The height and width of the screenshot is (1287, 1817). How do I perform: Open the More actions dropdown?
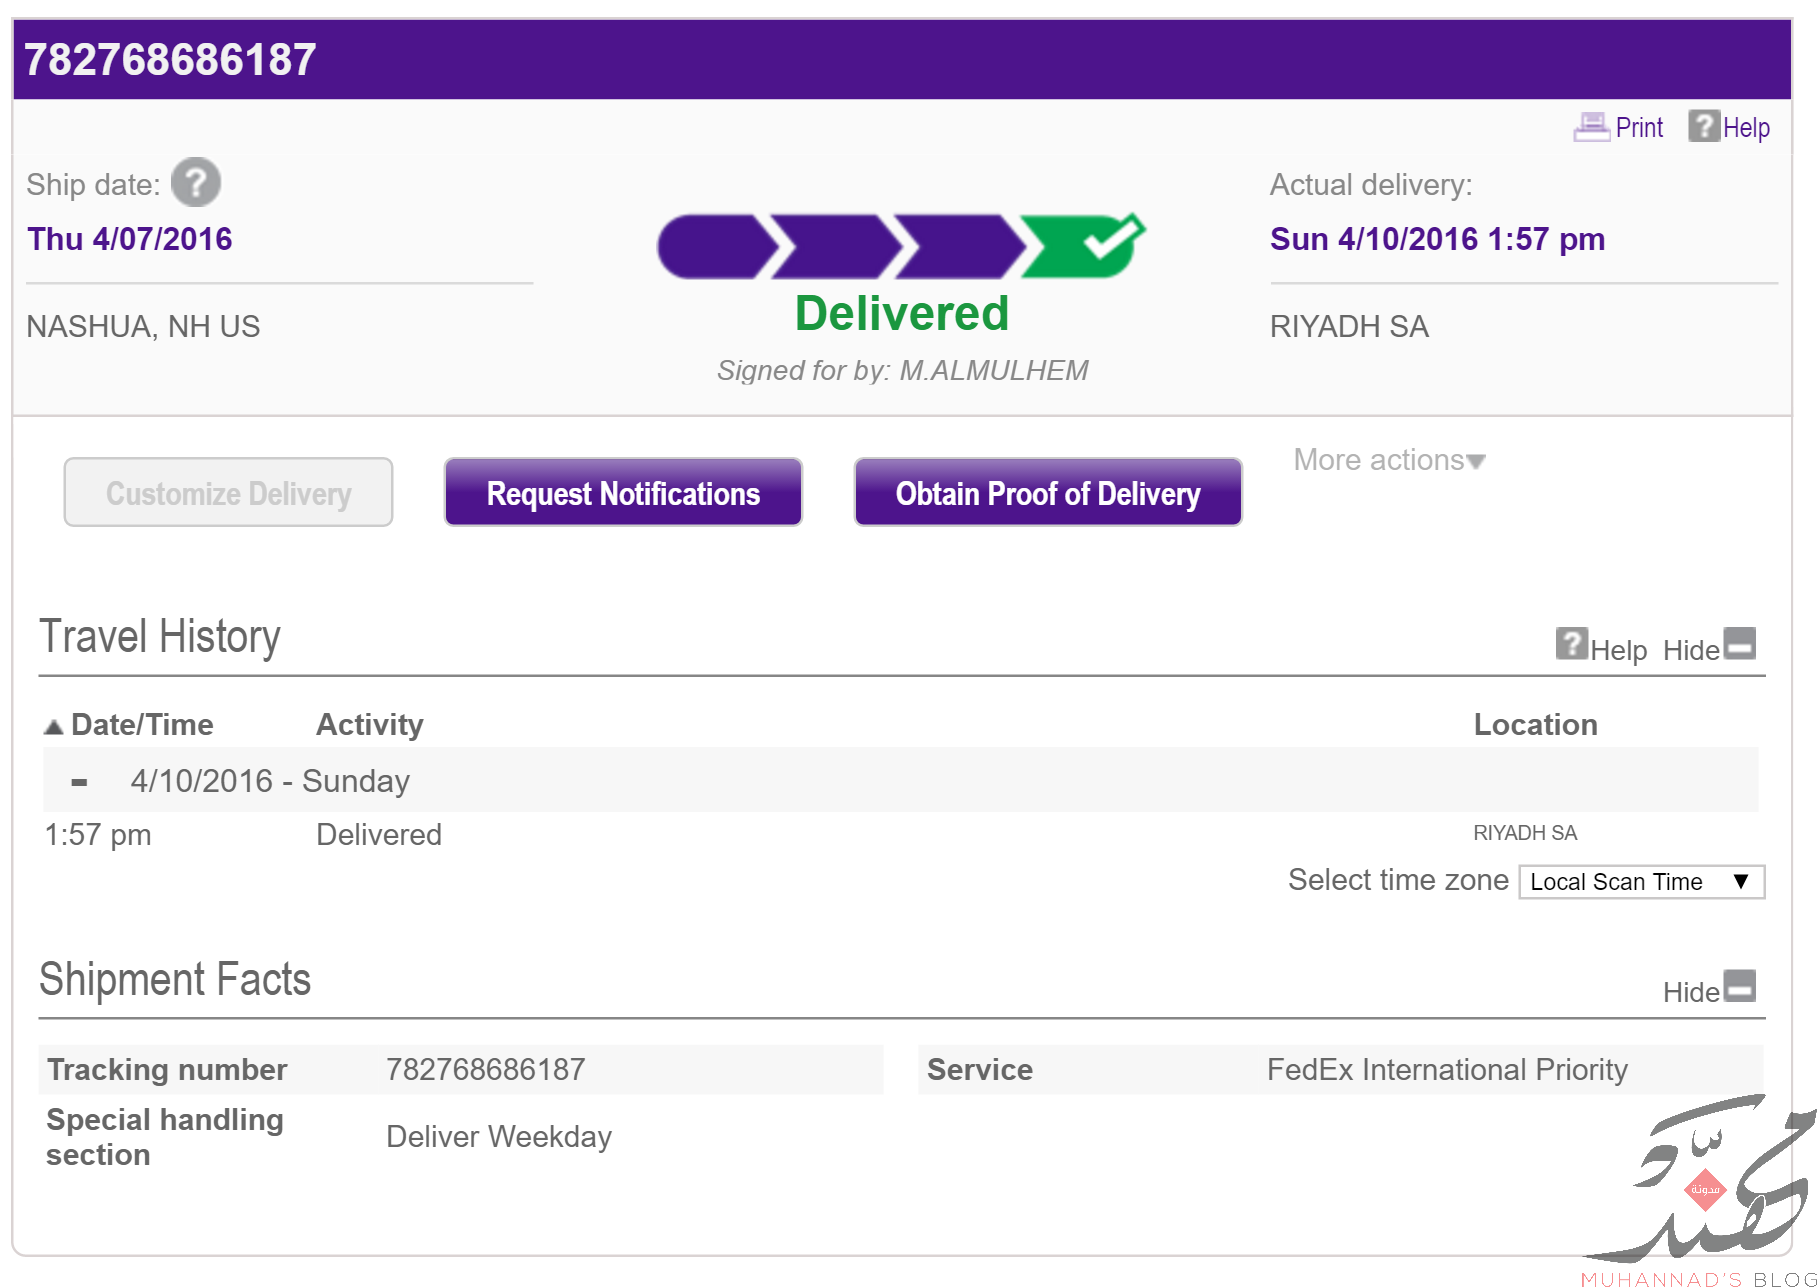pos(1389,460)
